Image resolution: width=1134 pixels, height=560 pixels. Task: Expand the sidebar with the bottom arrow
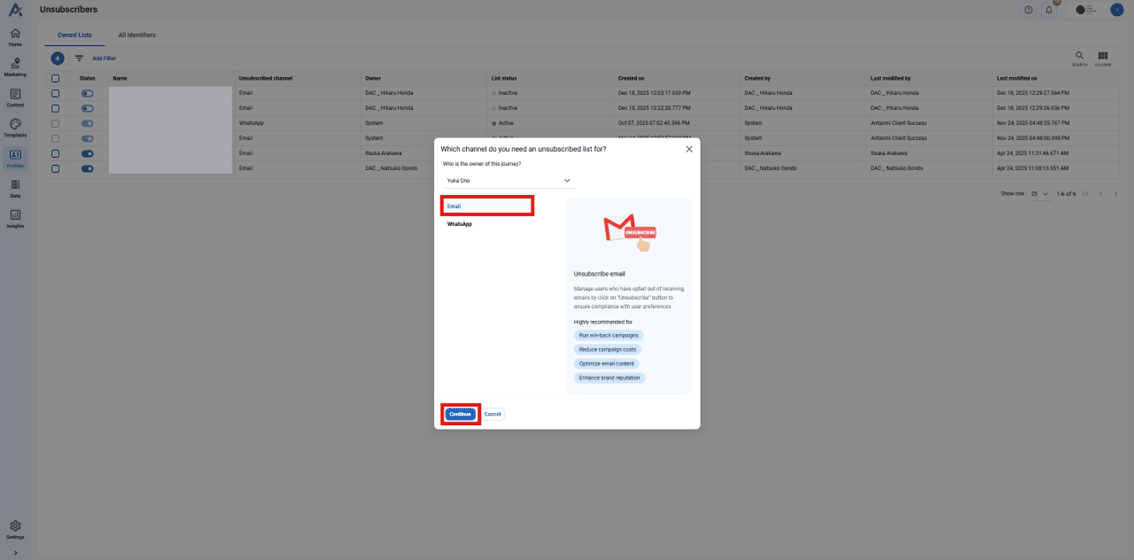(x=15, y=553)
